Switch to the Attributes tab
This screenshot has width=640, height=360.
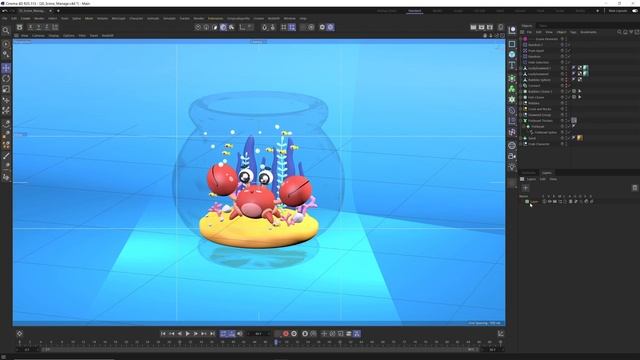(529, 173)
